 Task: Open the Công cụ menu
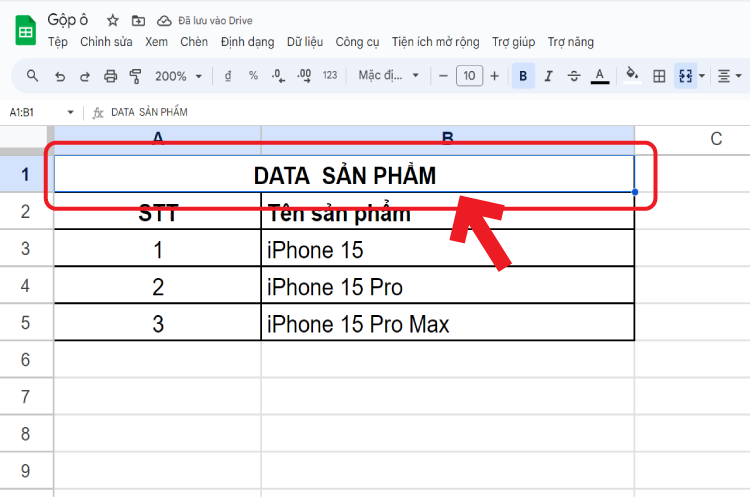point(357,42)
